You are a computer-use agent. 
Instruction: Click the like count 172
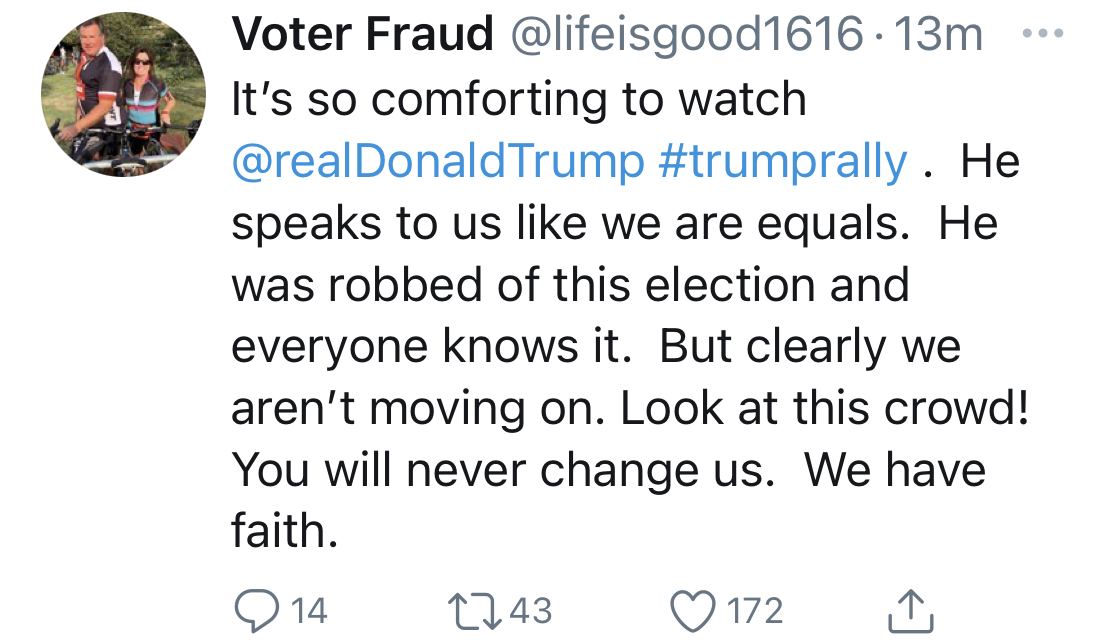755,610
